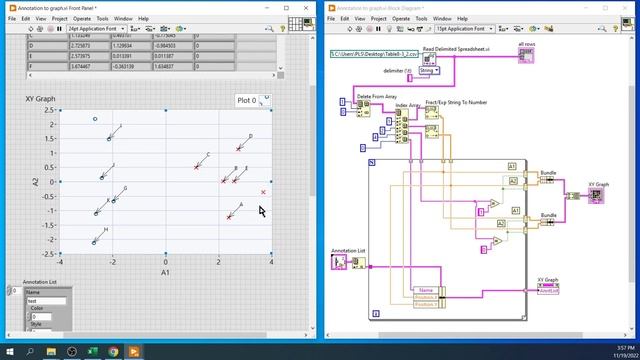Viewport: 640px width, 360px height.
Task: Open Resize Objects dropdown in Front Panel
Action: point(165,29)
